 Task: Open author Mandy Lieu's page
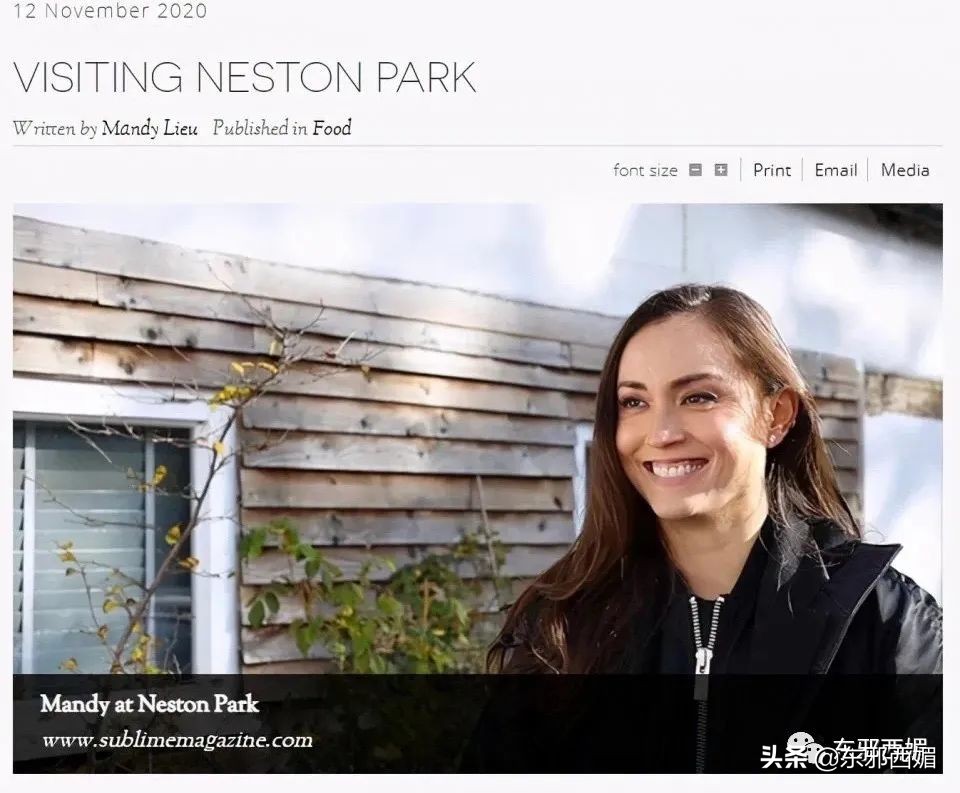[149, 128]
